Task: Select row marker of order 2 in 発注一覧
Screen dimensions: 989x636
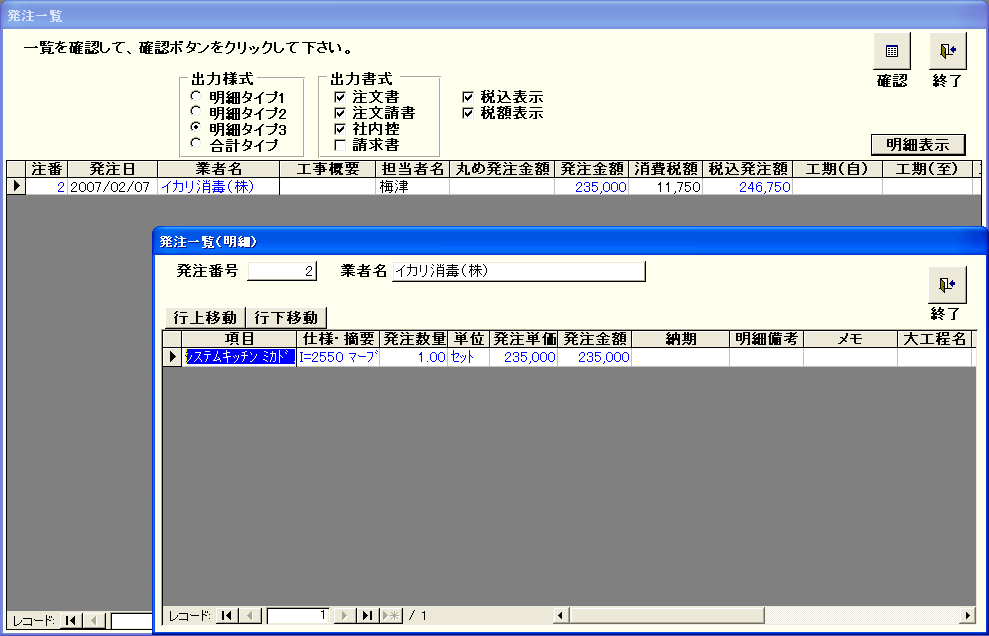Action: coord(16,187)
